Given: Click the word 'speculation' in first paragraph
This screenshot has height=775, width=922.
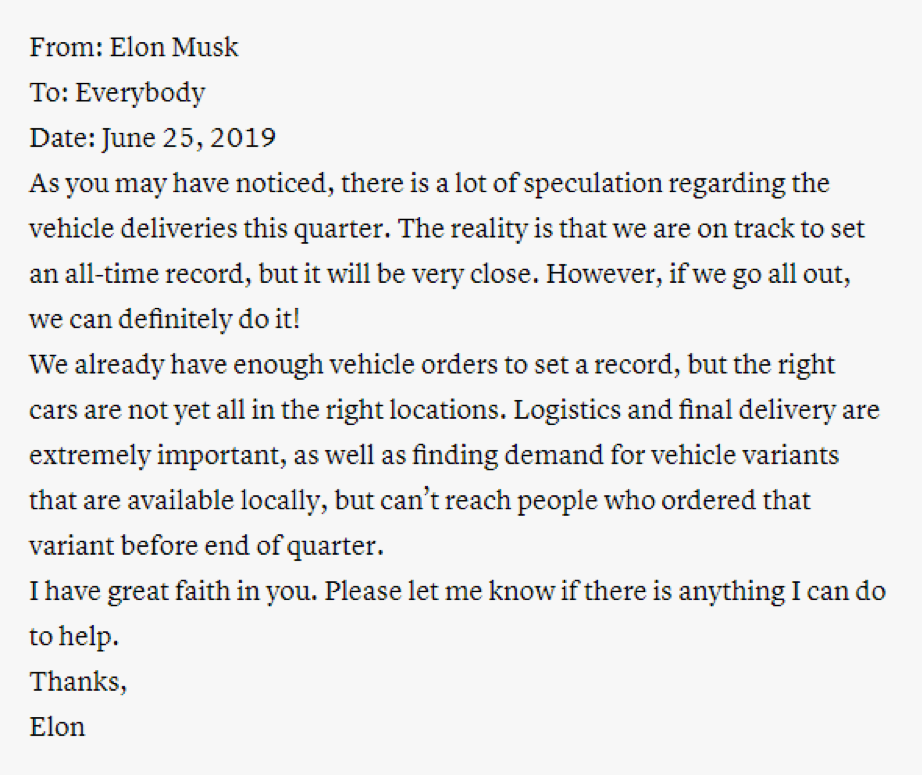Looking at the screenshot, I should 593,184.
